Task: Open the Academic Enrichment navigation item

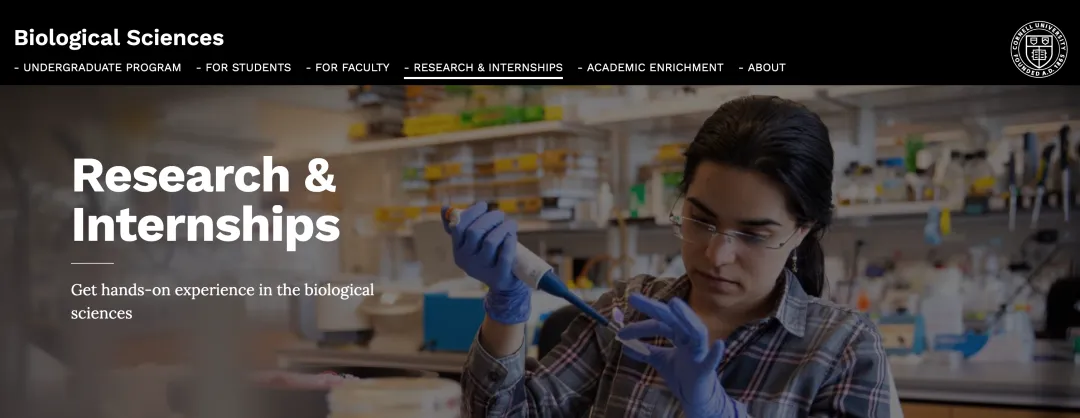Action: (x=655, y=67)
